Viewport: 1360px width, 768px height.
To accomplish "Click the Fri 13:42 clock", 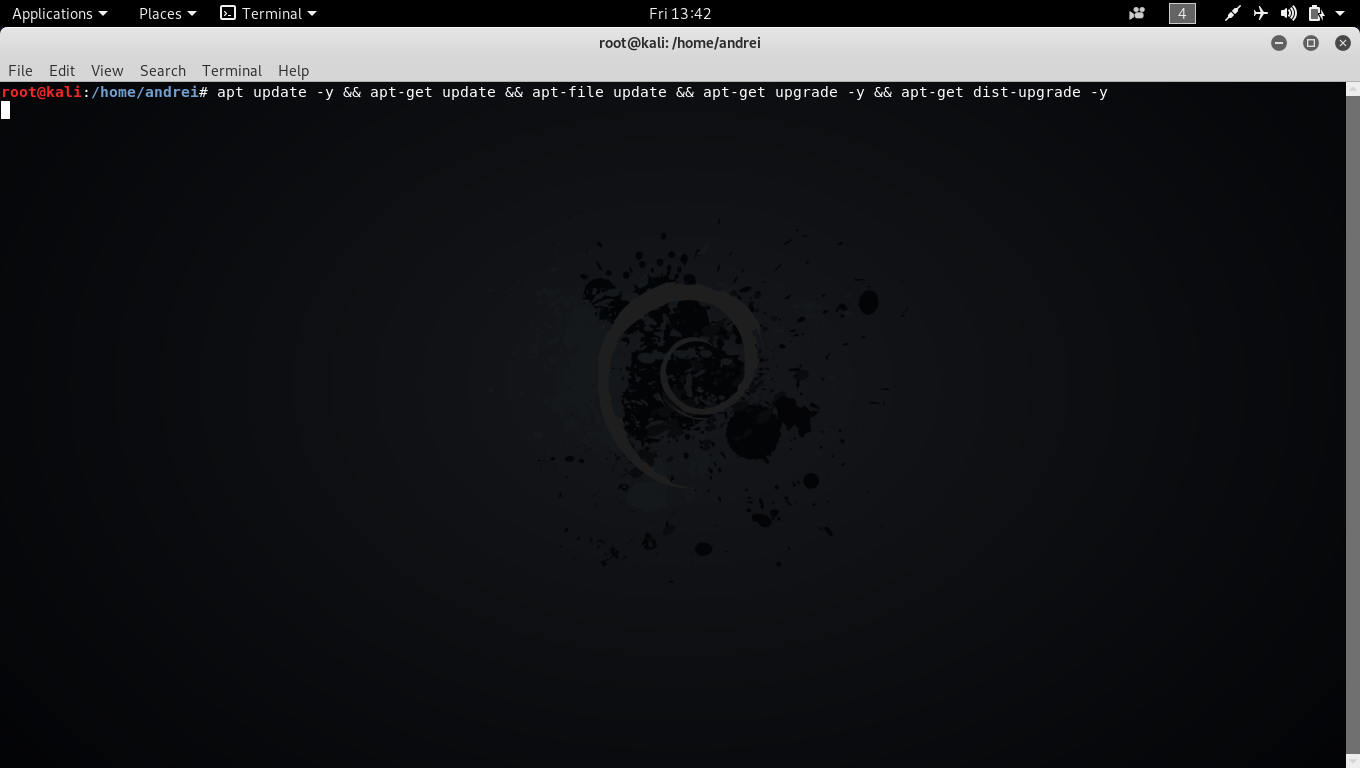I will [x=679, y=14].
